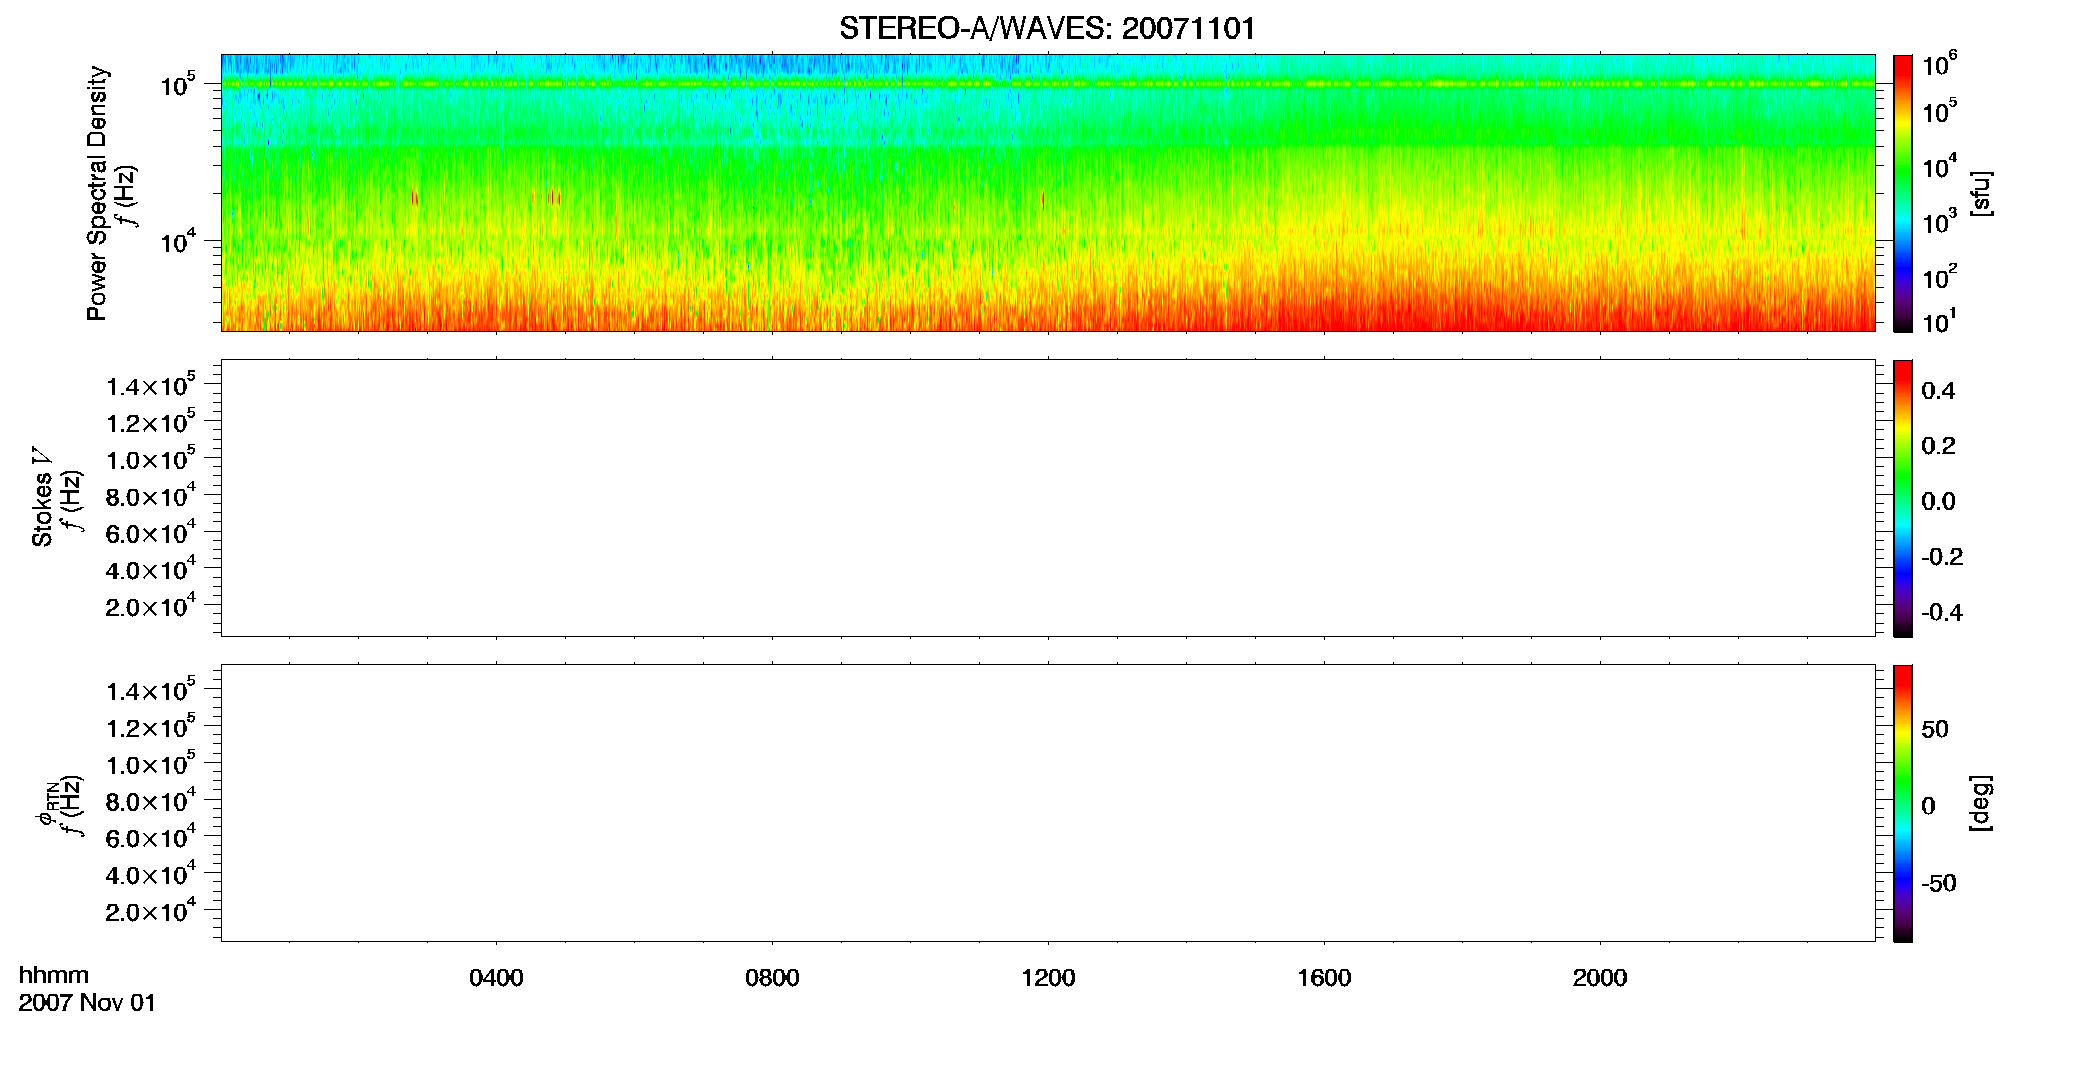This screenshot has height=1080, width=2096.
Task: Click the Stokes V color bar
Action: (x=1903, y=498)
